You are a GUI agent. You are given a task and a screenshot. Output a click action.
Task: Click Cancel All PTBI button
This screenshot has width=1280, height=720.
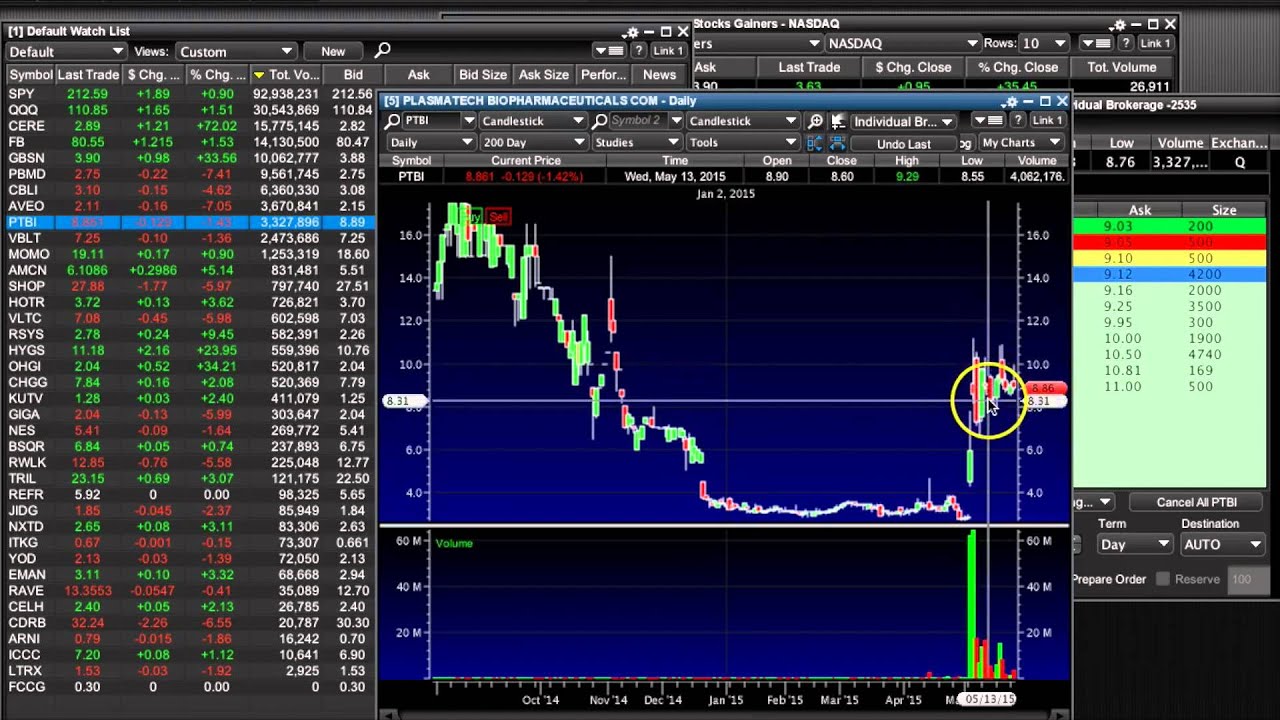(x=1197, y=502)
